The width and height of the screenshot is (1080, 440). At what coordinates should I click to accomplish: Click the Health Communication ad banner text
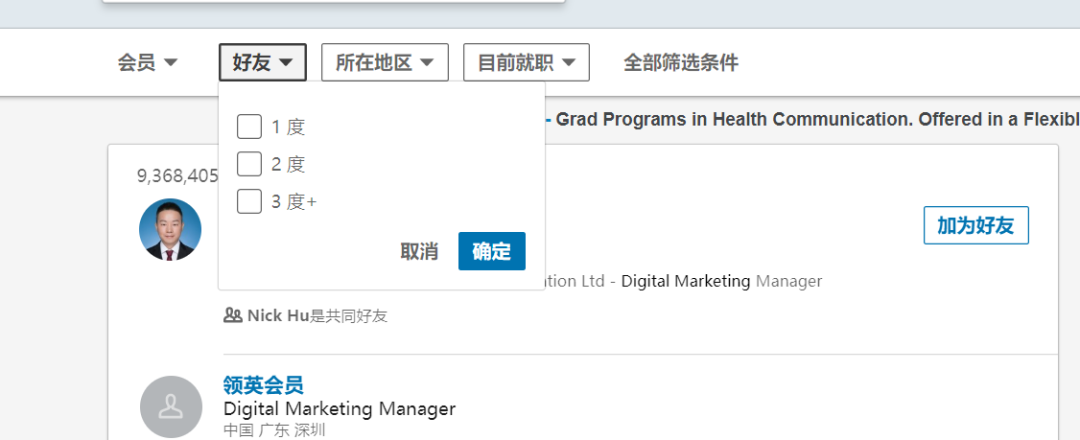810,119
